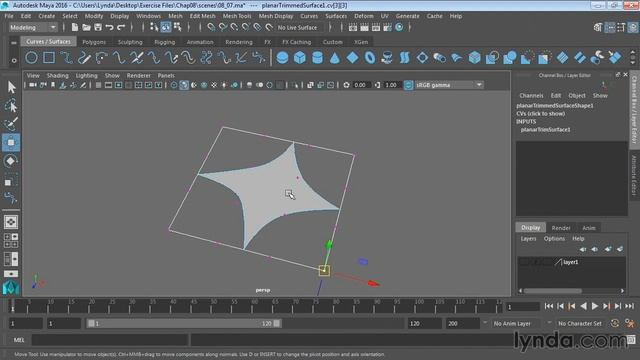The height and width of the screenshot is (360, 640).
Task: Select layer1 in the layer editor
Action: [571, 262]
